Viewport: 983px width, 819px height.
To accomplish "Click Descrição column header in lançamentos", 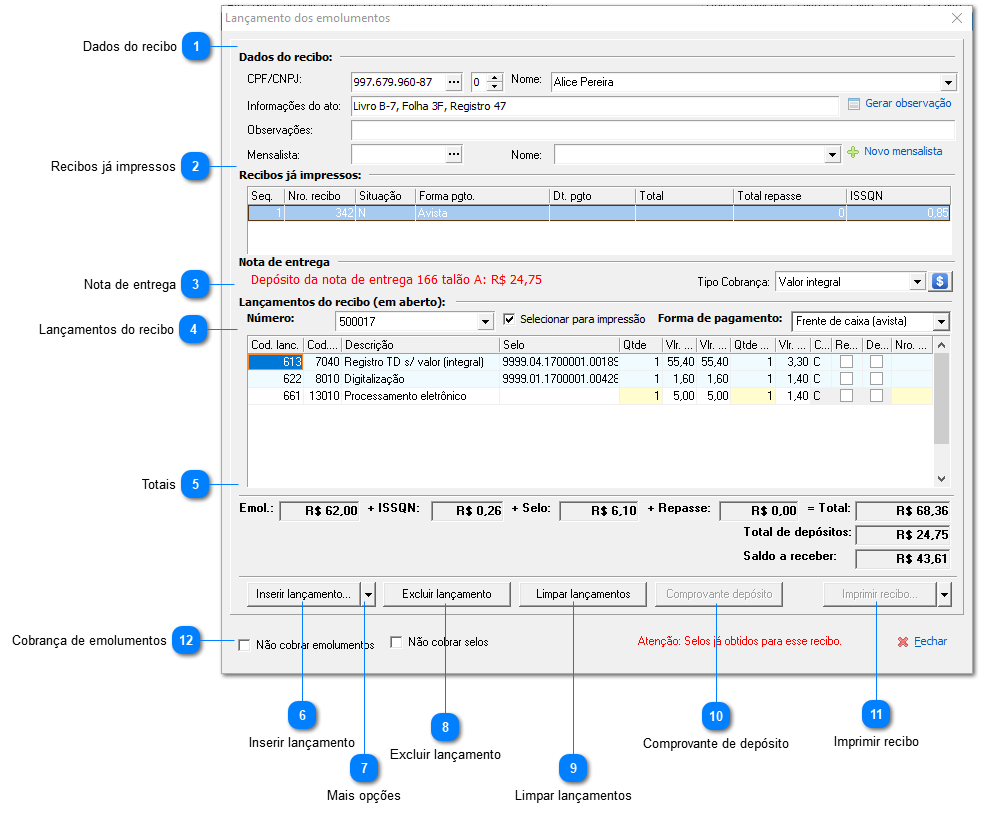I will [x=421, y=345].
